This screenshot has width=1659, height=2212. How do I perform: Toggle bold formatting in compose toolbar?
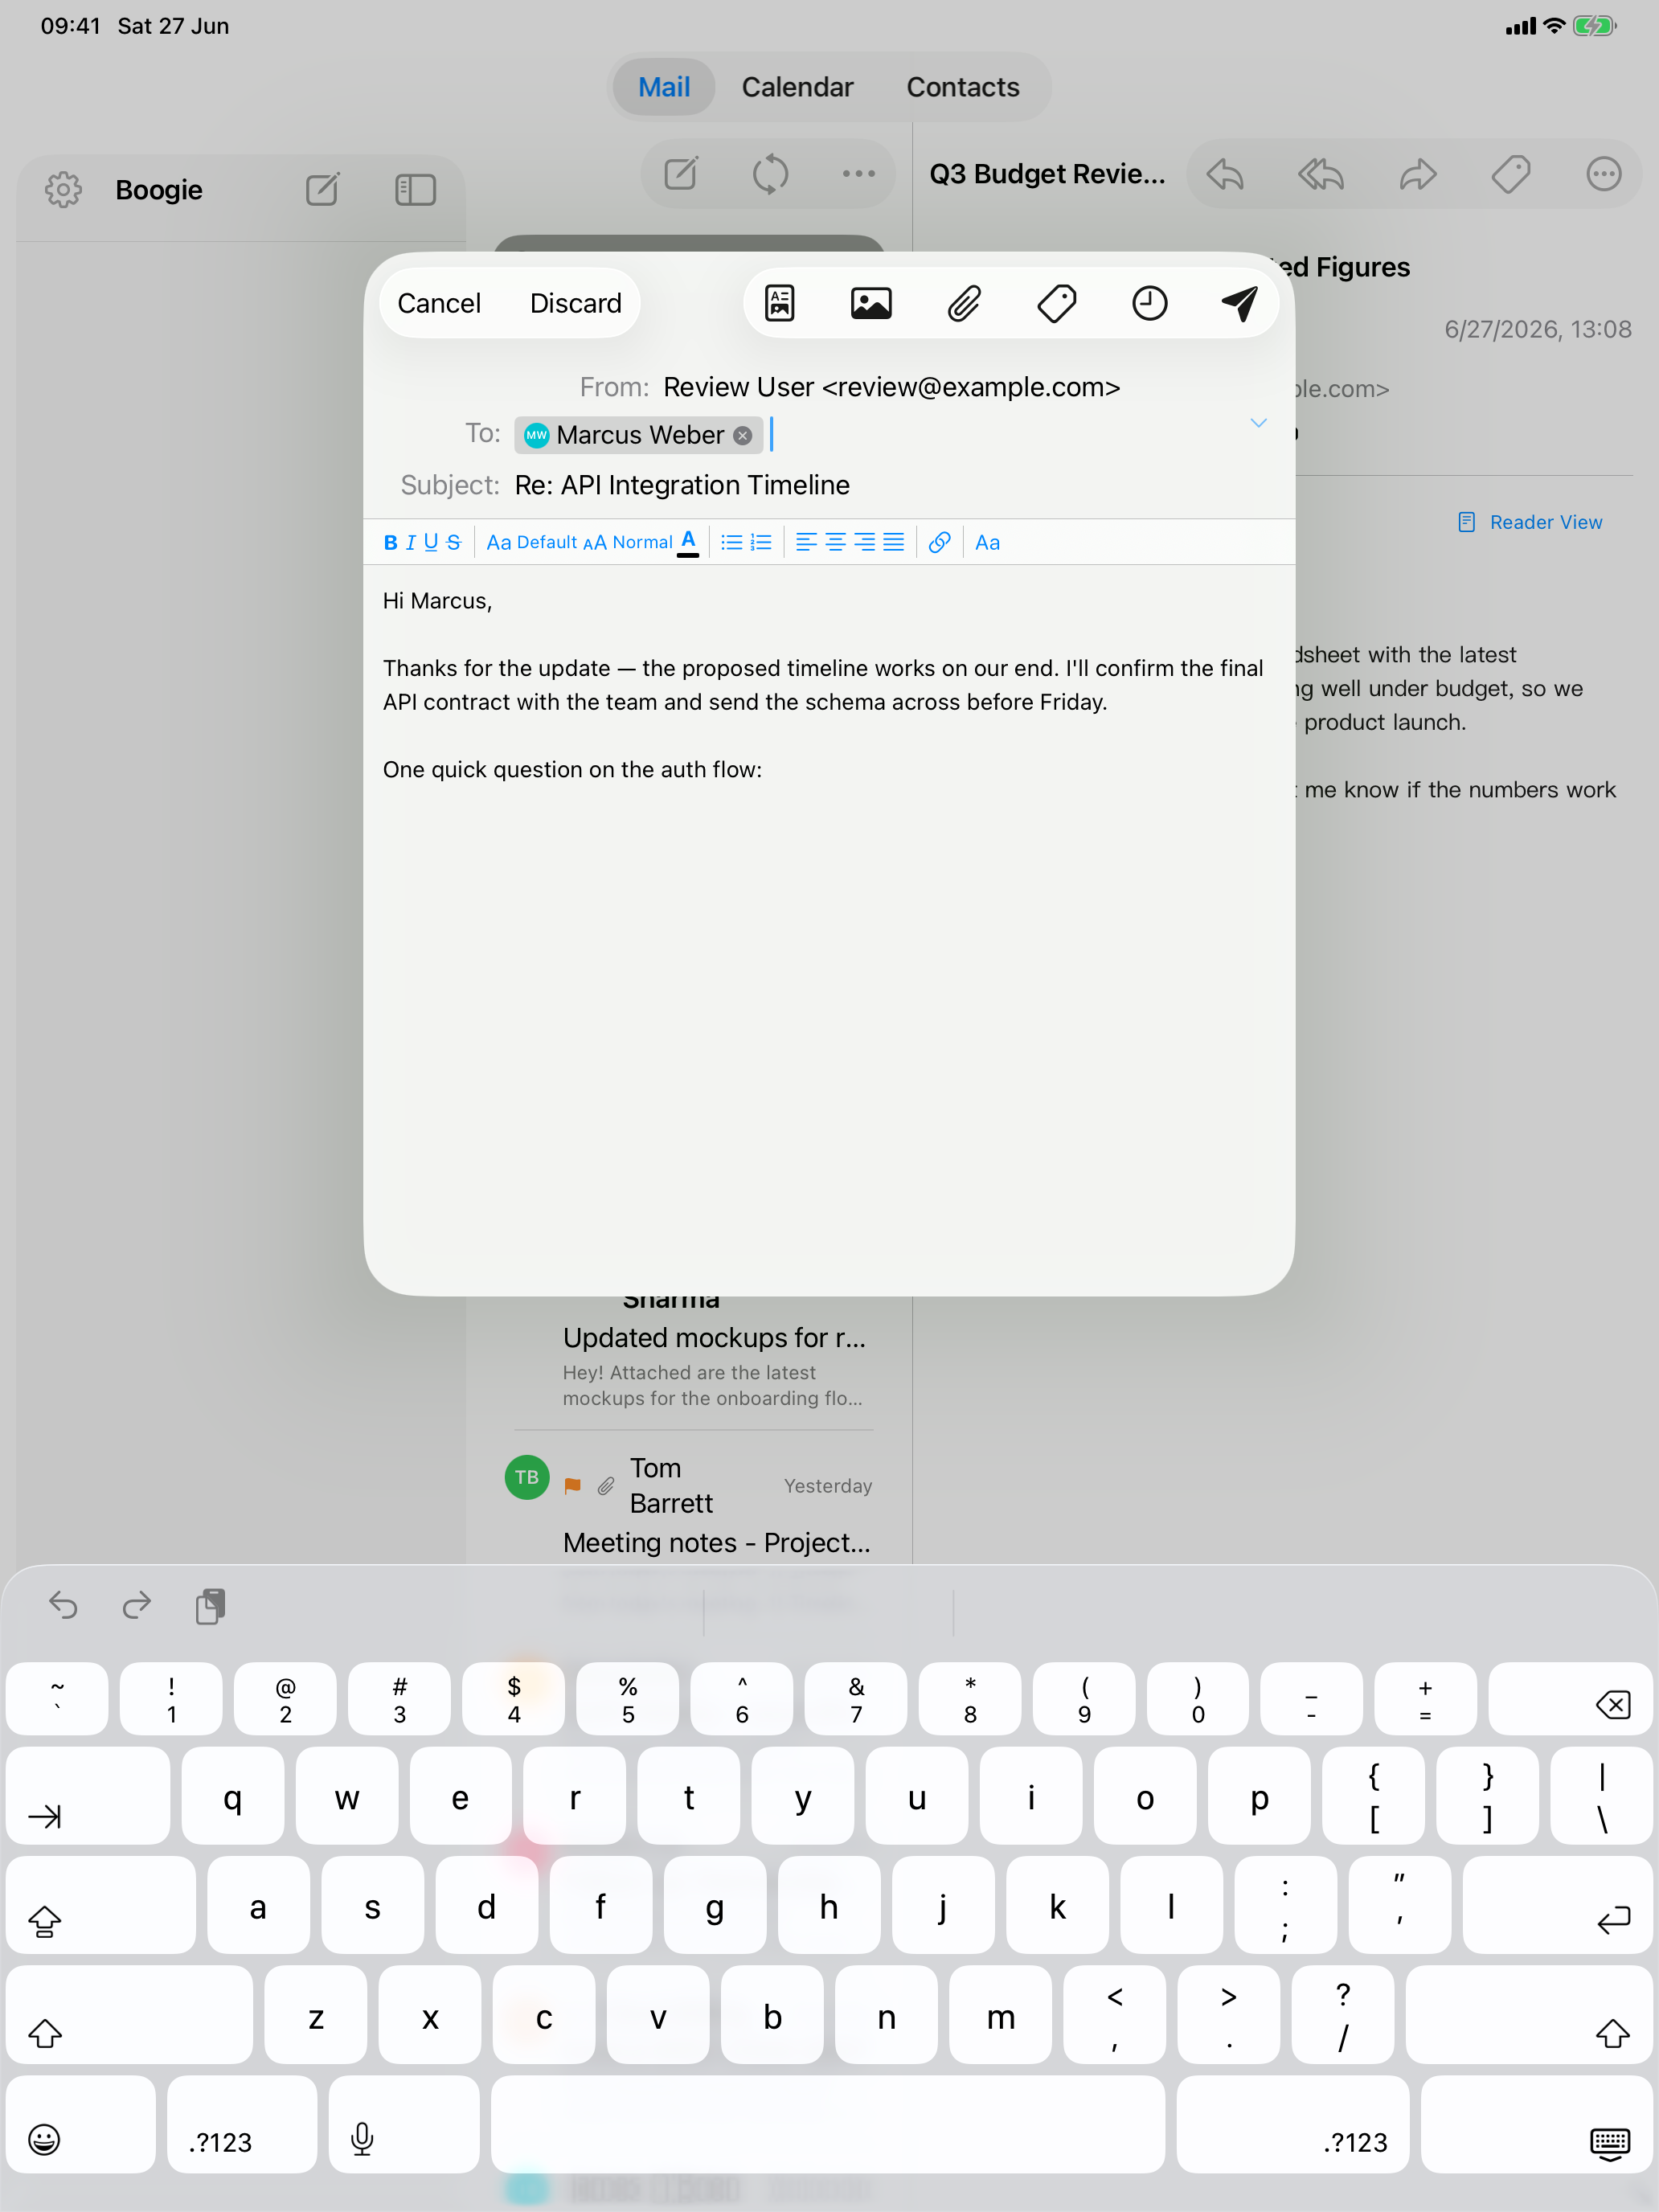tap(390, 542)
